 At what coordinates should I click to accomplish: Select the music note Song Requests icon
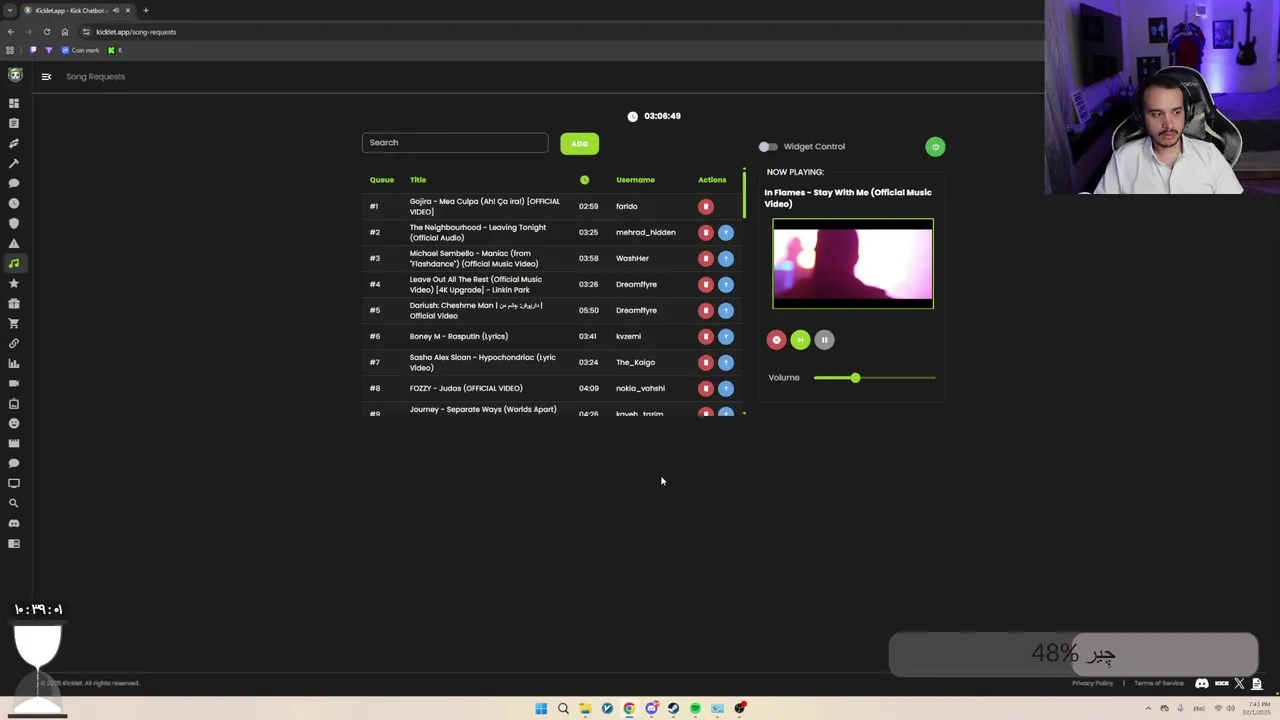14,263
